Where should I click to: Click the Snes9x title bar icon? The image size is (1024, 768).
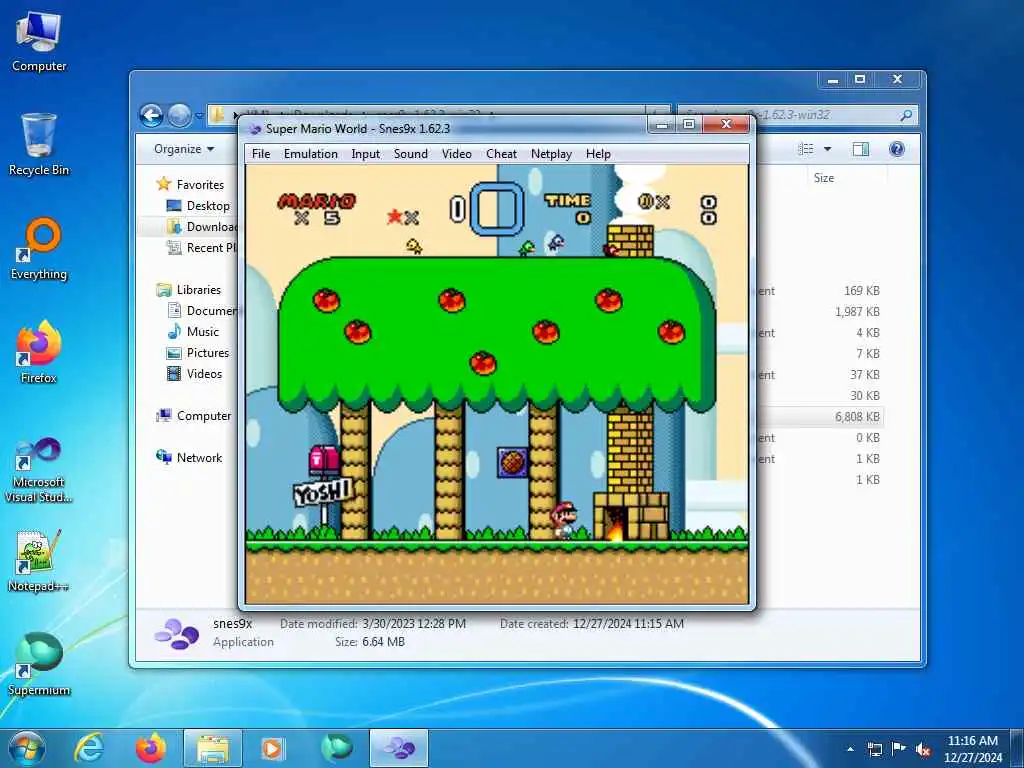coord(255,129)
